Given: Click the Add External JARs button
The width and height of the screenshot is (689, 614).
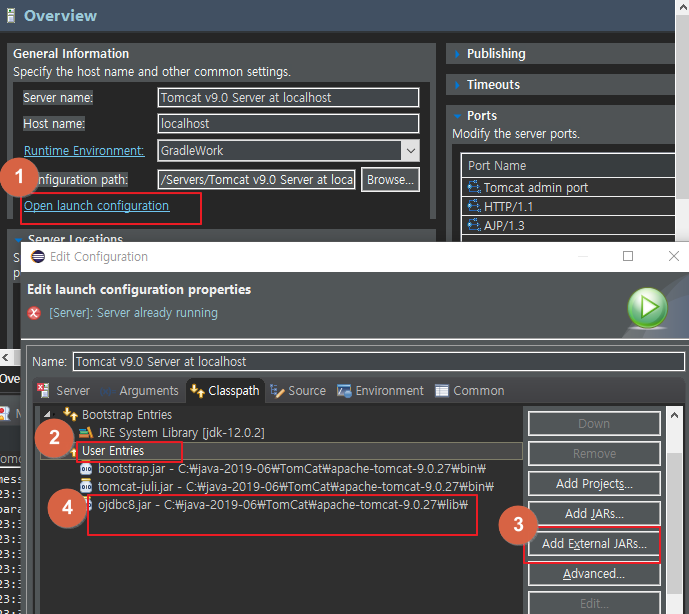Looking at the screenshot, I should 594,544.
